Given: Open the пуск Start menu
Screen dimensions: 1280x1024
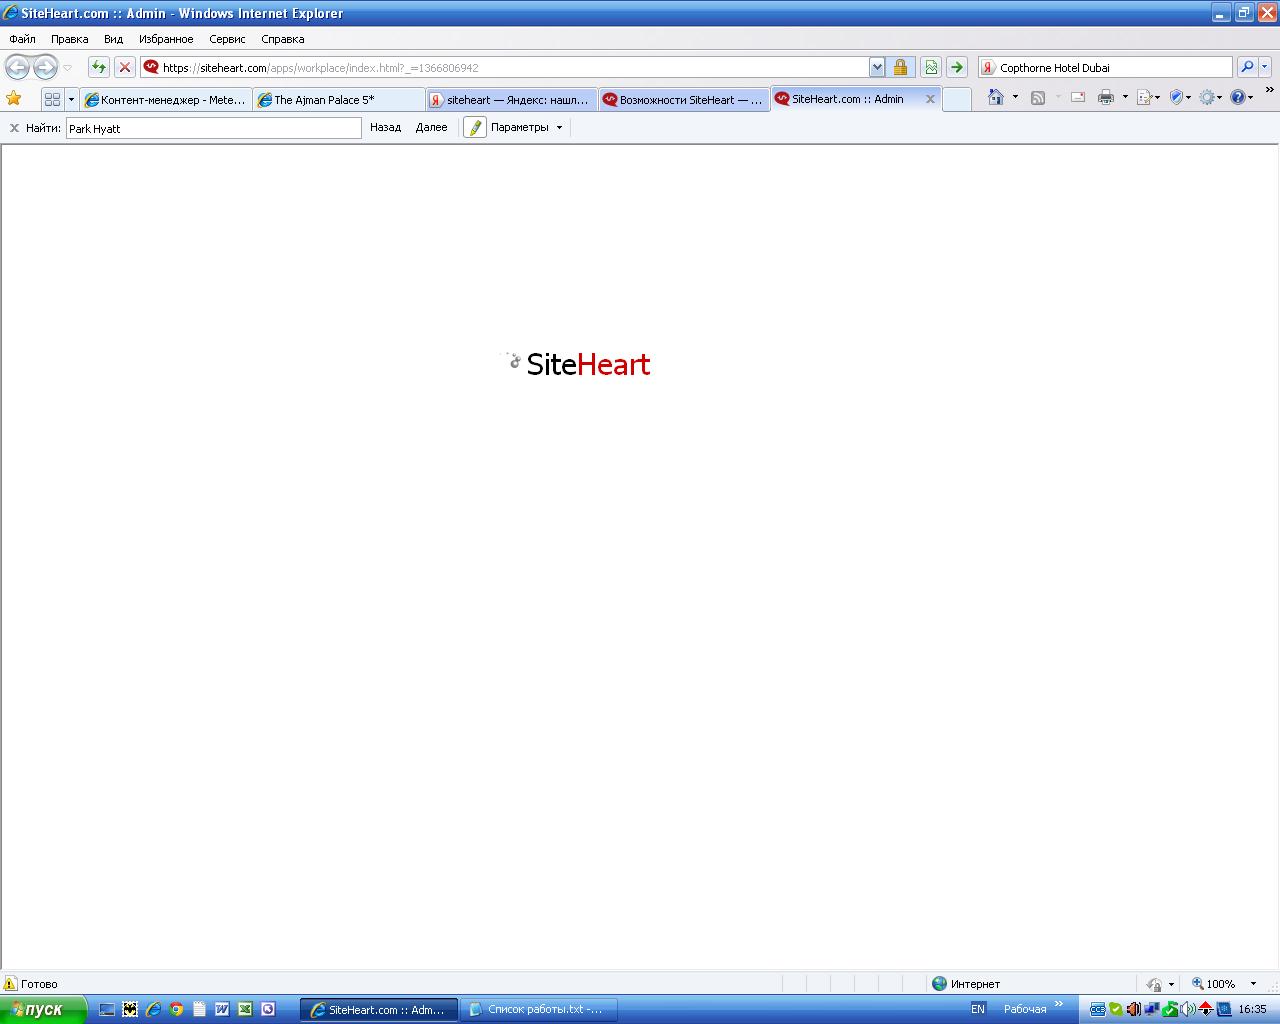Looking at the screenshot, I should click(43, 1009).
